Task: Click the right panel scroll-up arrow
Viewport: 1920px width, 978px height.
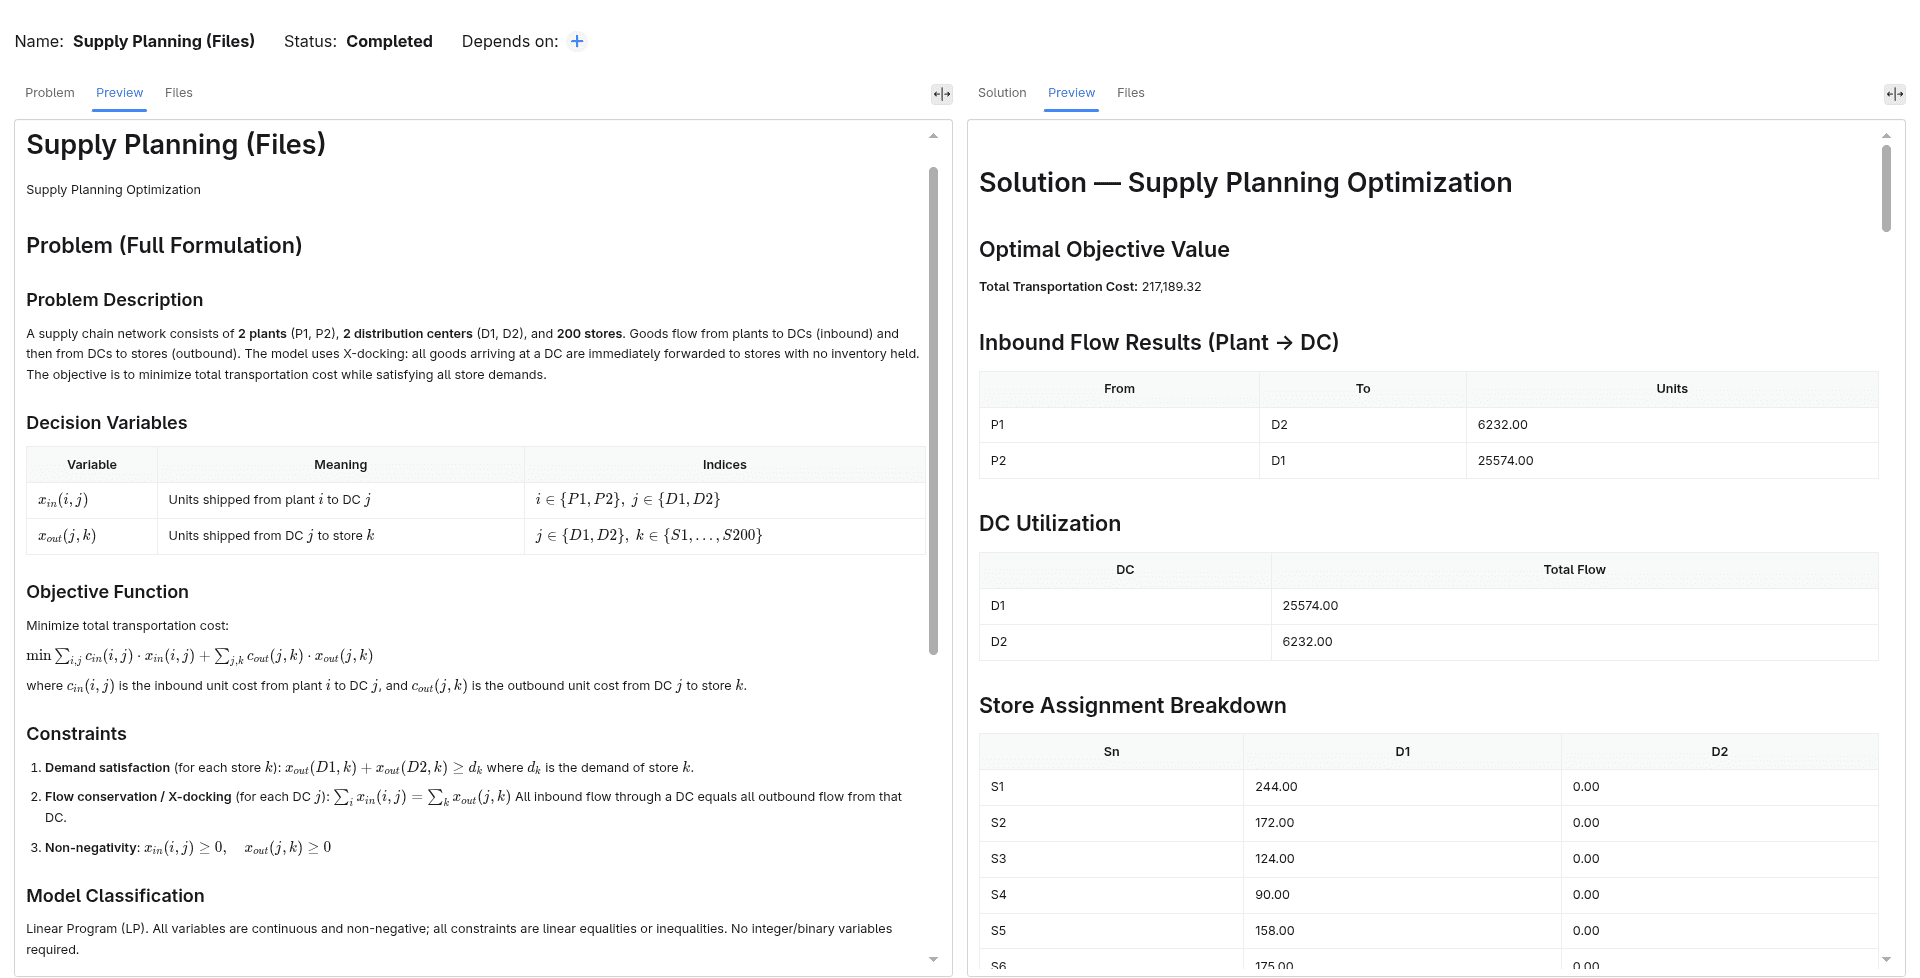Action: click(x=1886, y=136)
